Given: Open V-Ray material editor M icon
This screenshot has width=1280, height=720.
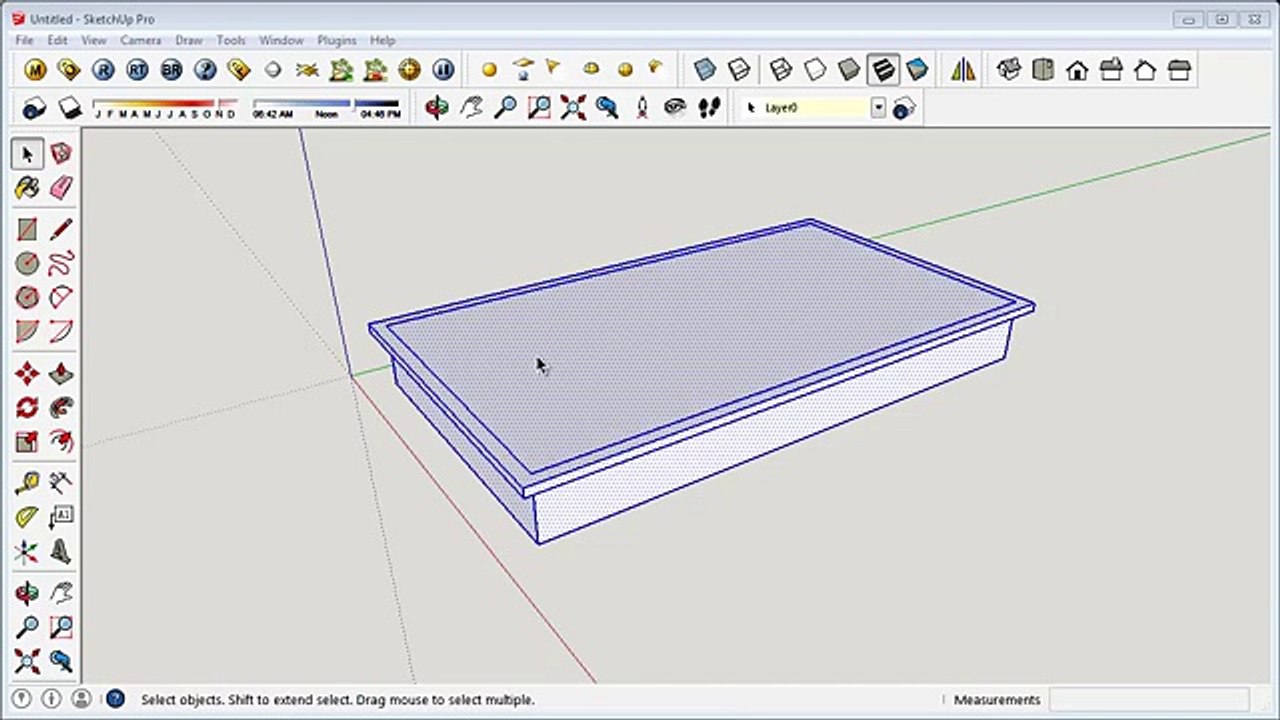Looking at the screenshot, I should pyautogui.click(x=35, y=70).
